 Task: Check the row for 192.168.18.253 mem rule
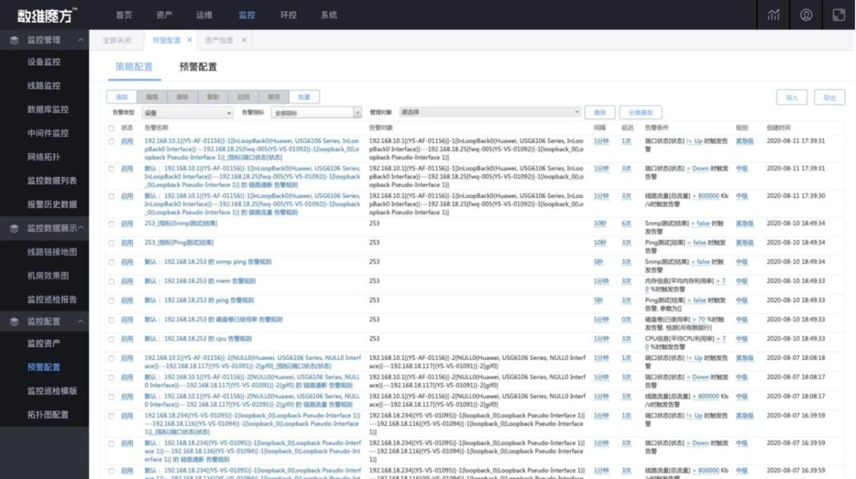tap(111, 281)
